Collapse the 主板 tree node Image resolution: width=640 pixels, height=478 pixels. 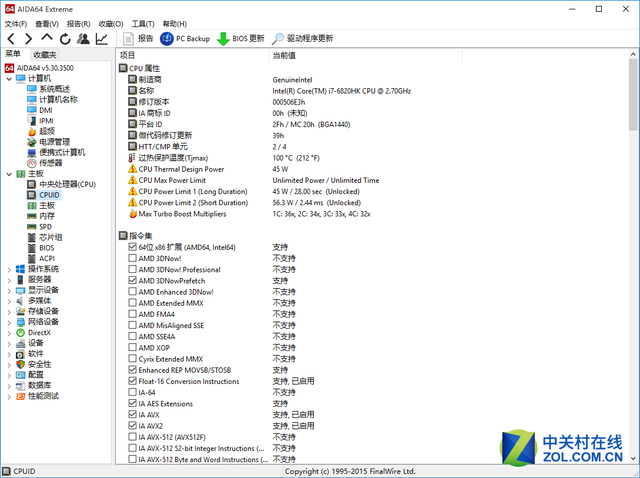coord(9,174)
